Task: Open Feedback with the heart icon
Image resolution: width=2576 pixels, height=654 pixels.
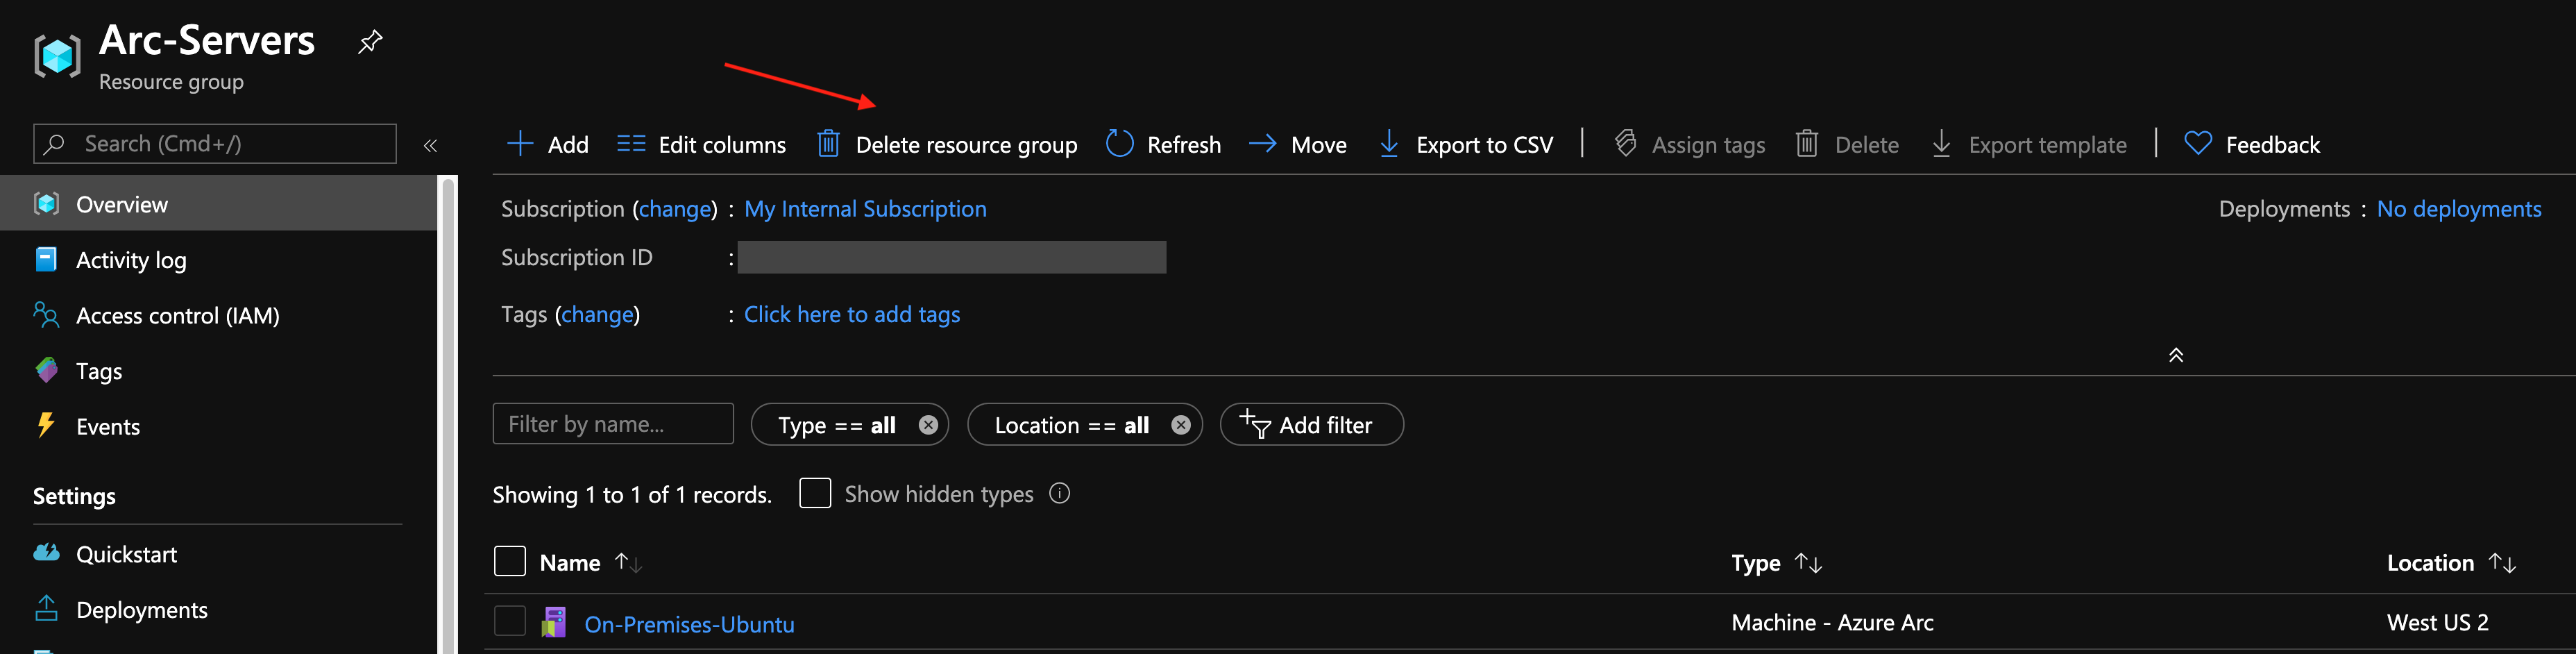Action: (x=2252, y=144)
